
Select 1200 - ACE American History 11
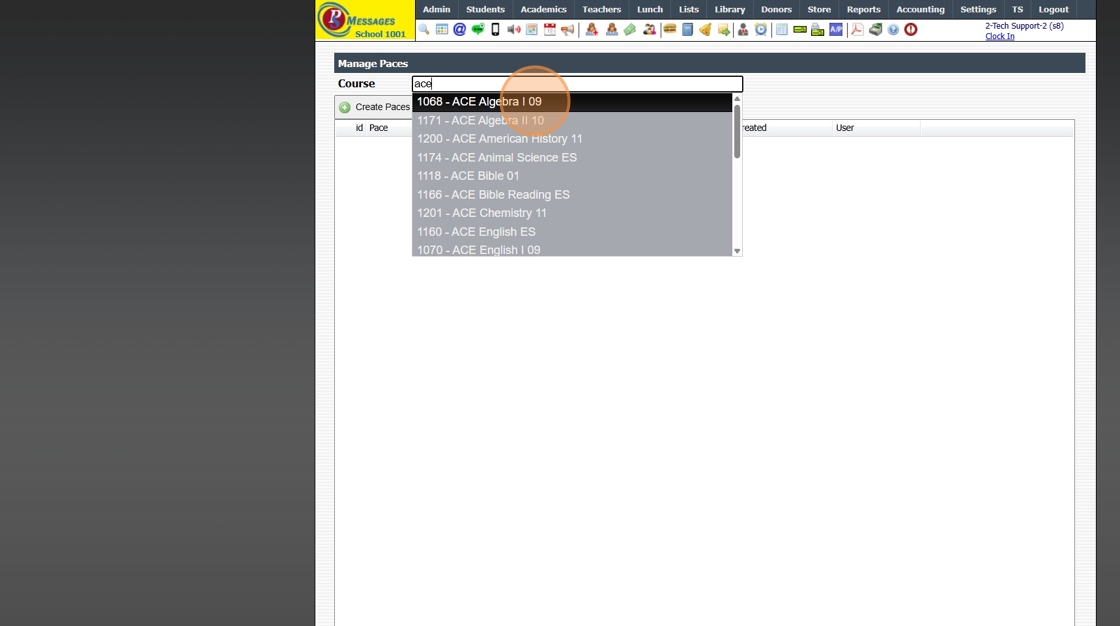[x=572, y=139]
